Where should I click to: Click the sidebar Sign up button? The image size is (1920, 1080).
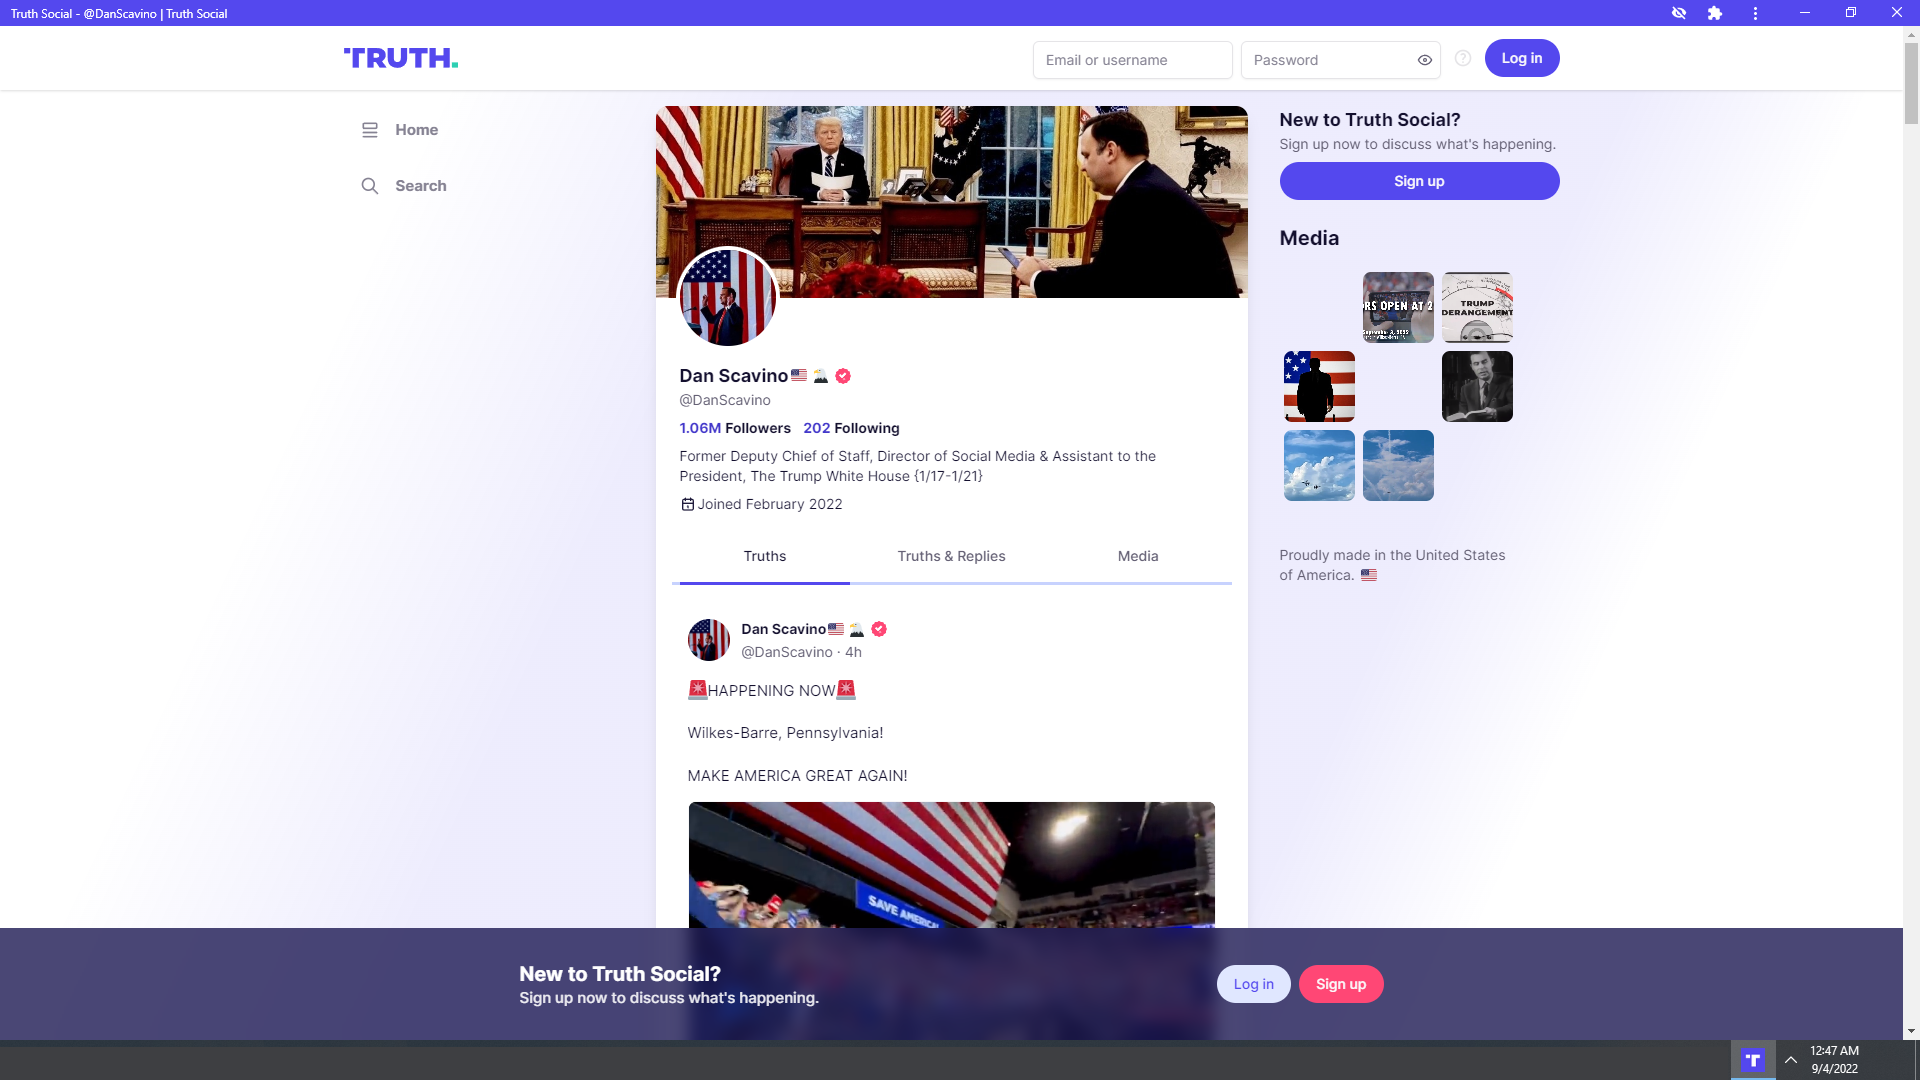pyautogui.click(x=1419, y=181)
